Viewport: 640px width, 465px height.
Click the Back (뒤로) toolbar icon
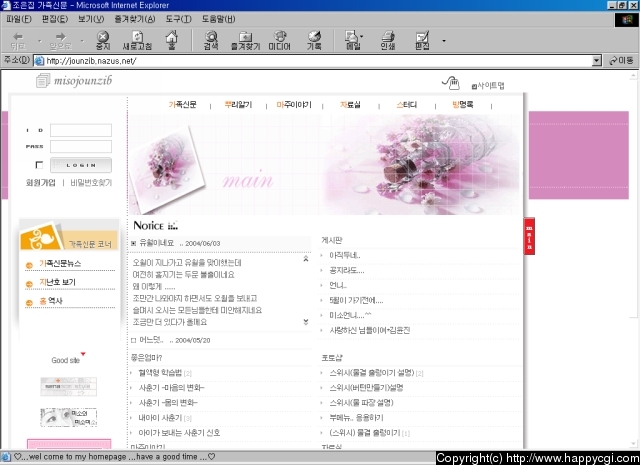[18, 40]
